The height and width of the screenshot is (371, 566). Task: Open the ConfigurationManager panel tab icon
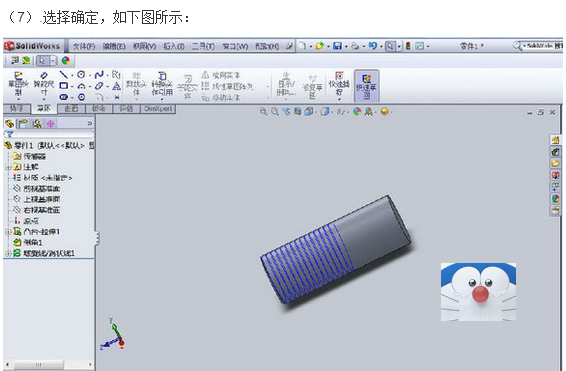pos(37,124)
